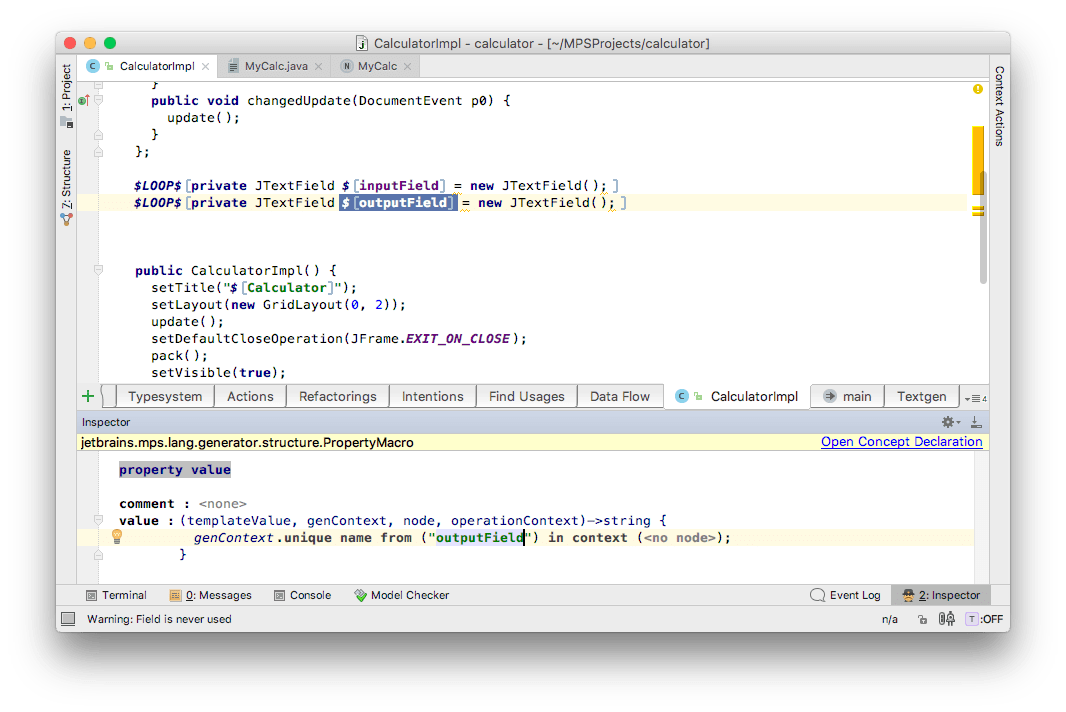Switch to the Typesystem aspect tab
Viewport: 1066px width, 712px height.
click(x=164, y=396)
